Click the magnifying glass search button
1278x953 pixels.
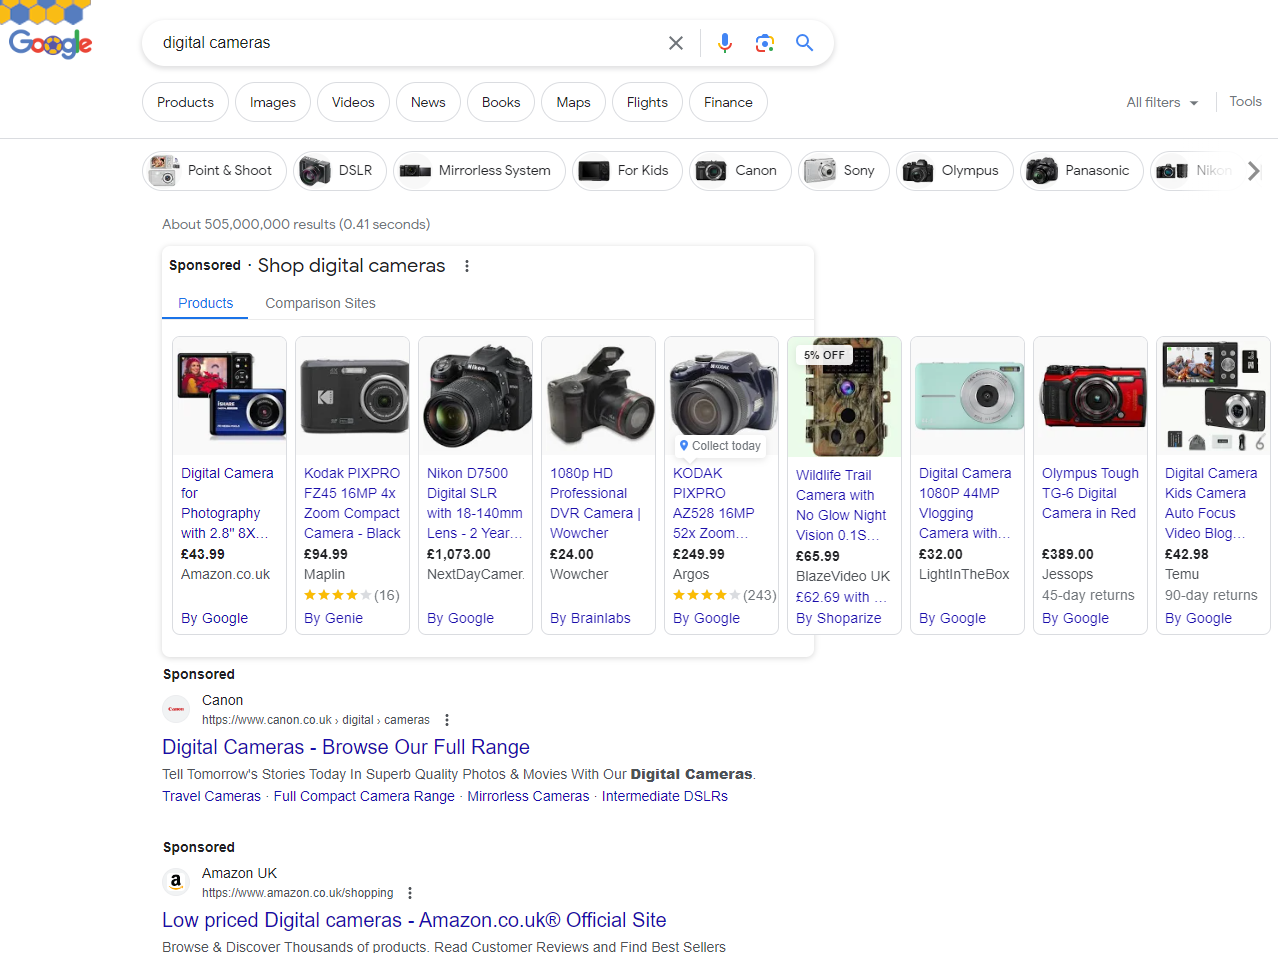pos(804,43)
